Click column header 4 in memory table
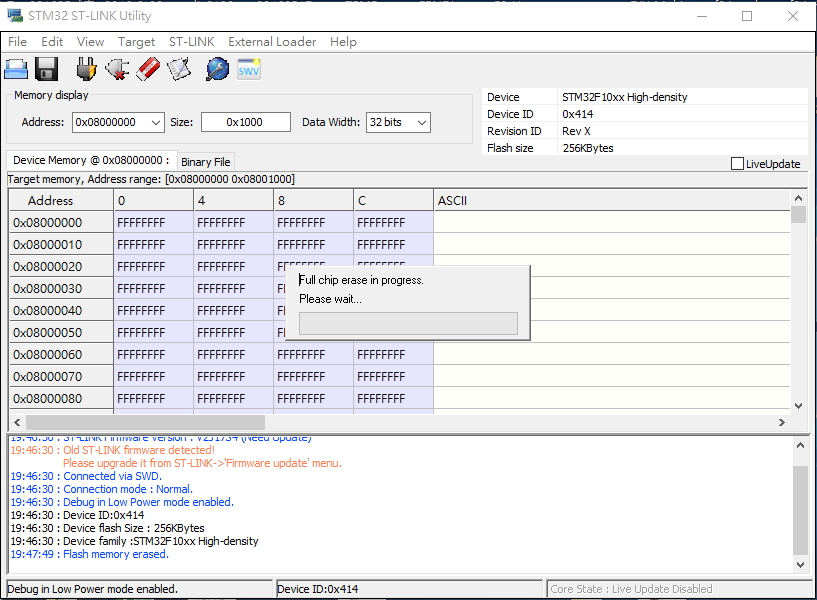Image resolution: width=817 pixels, height=600 pixels. [233, 201]
